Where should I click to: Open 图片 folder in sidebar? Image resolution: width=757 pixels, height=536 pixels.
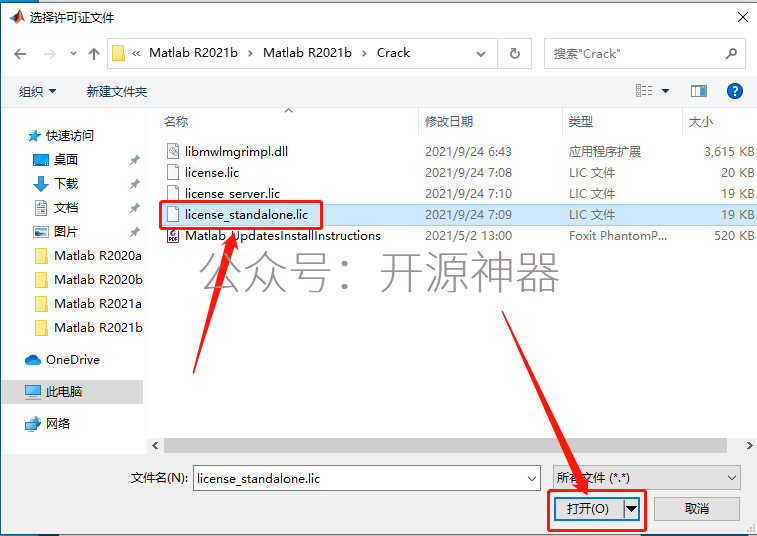(x=66, y=232)
